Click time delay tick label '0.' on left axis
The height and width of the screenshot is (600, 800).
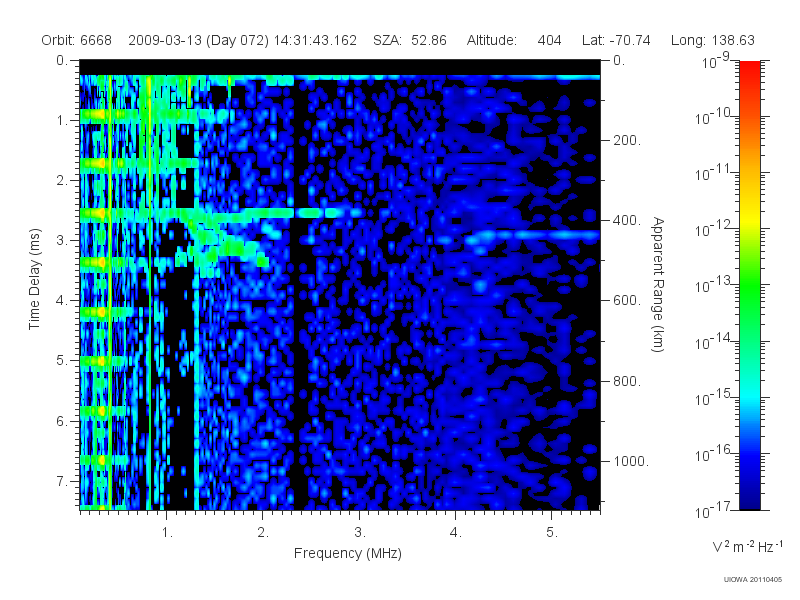(62, 61)
